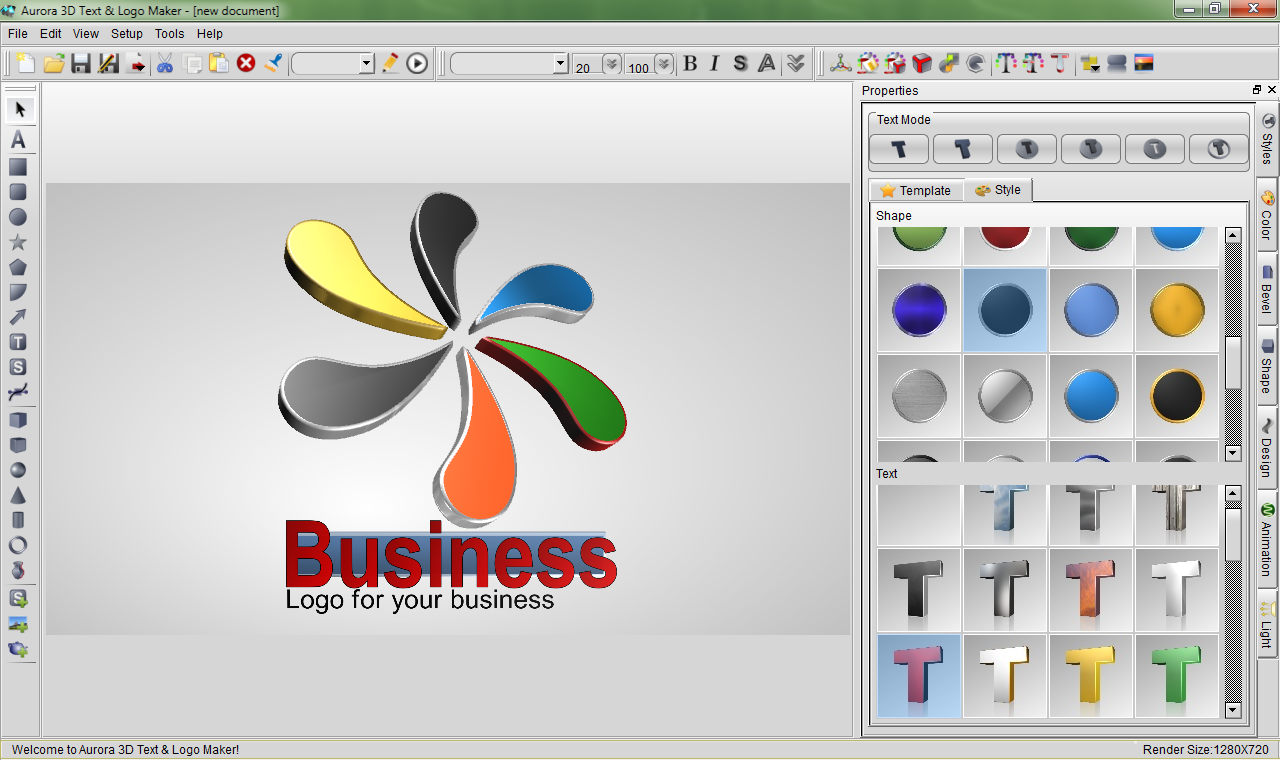1280x760 pixels.
Task: Select the Arrow shape tool
Action: click(x=18, y=317)
